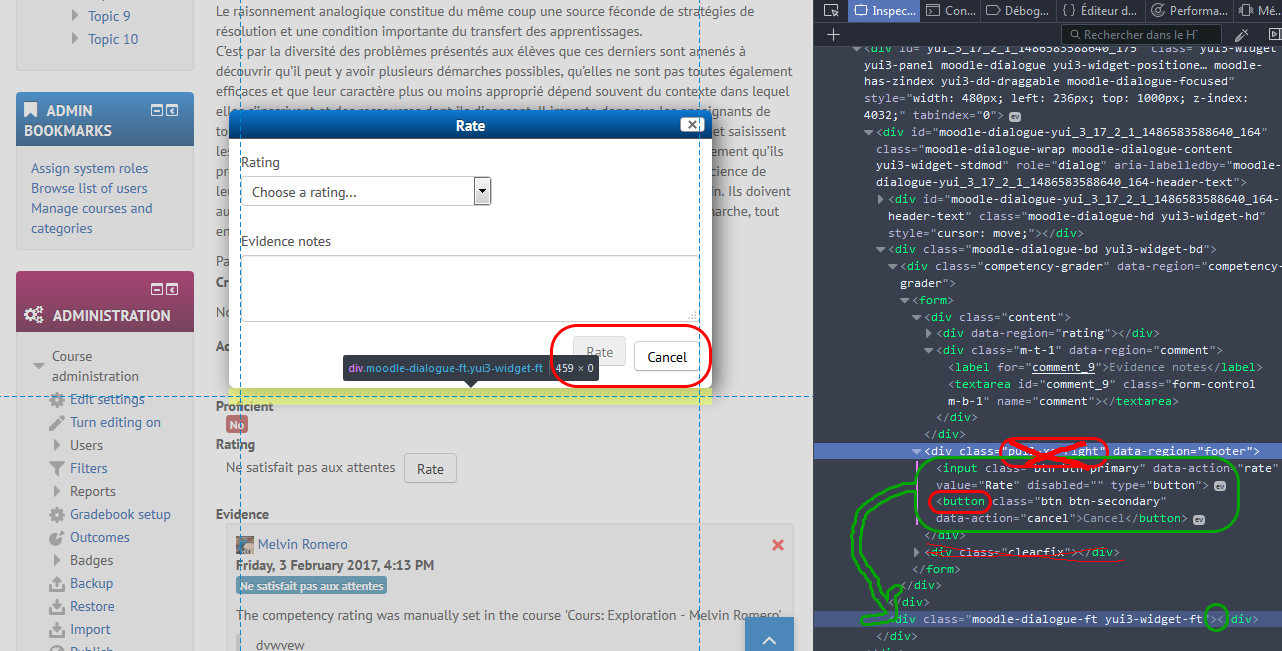
Task: Click the gear icon beside Edit settings
Action: point(58,399)
